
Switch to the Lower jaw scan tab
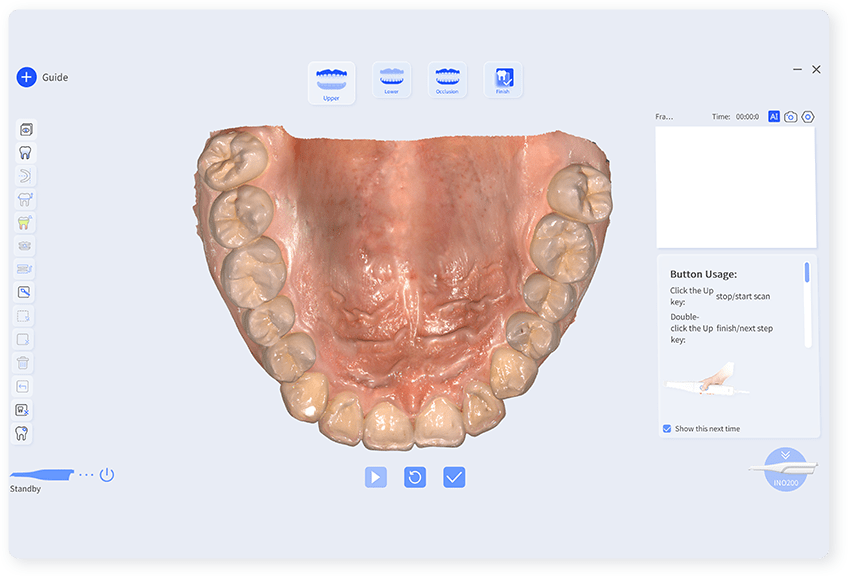click(x=391, y=80)
